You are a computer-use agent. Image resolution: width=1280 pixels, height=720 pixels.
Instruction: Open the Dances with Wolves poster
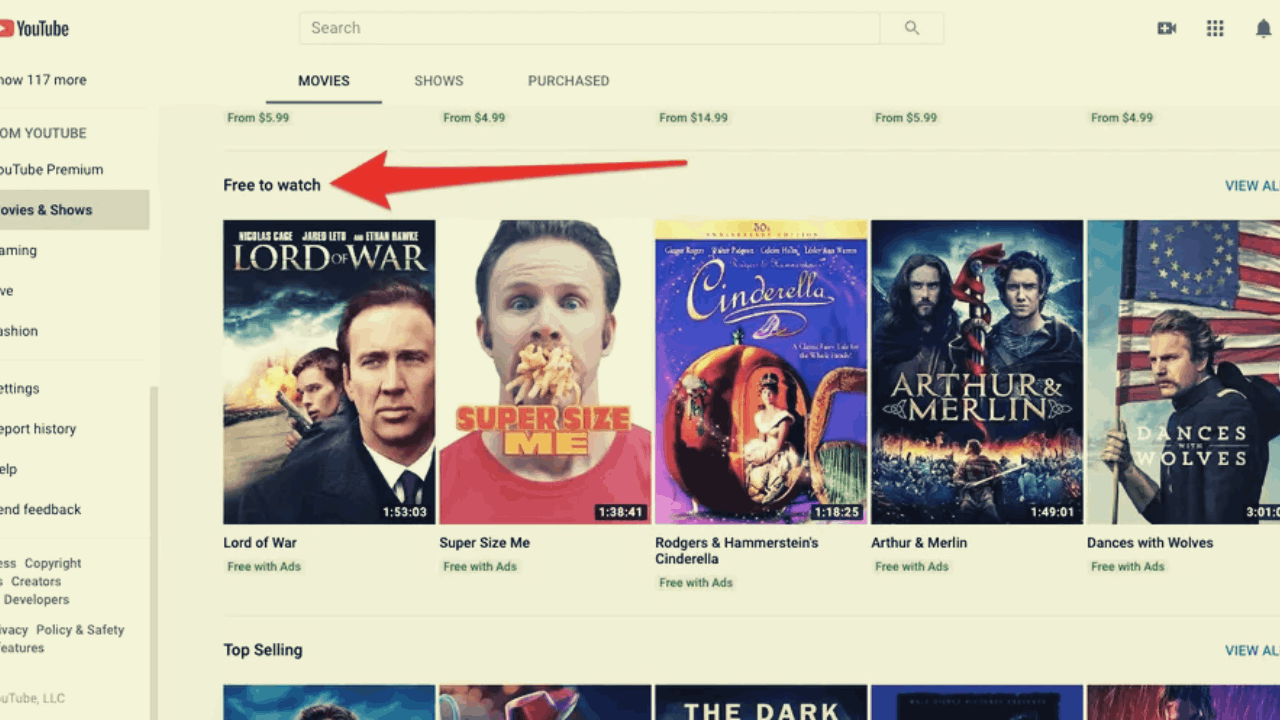pos(1183,372)
